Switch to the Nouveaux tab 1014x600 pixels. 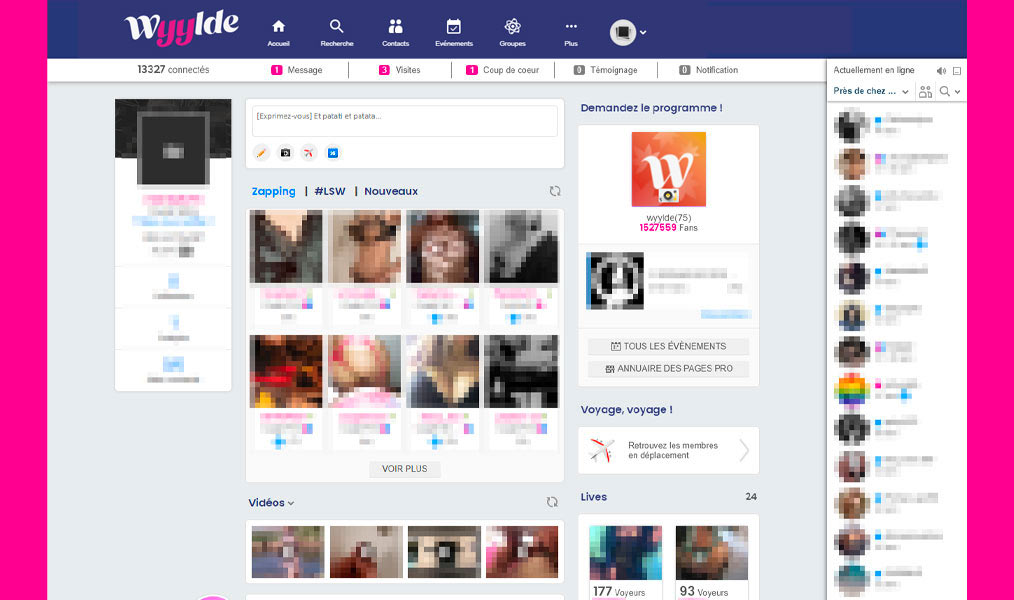pos(390,191)
